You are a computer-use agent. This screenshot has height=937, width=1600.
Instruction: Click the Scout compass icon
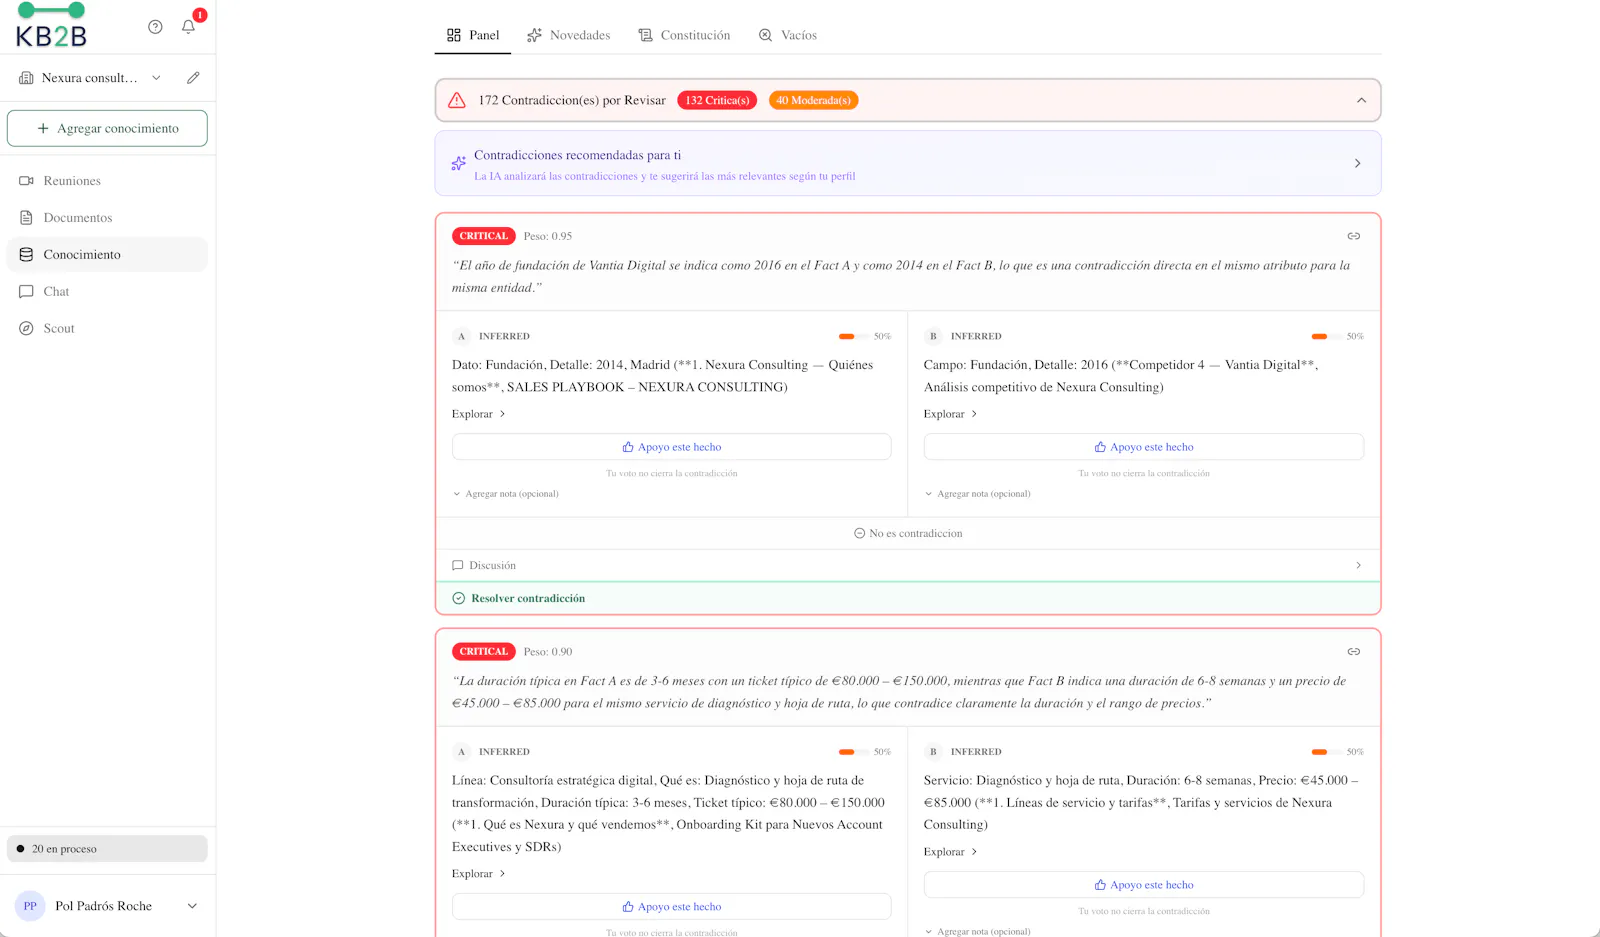tap(26, 329)
